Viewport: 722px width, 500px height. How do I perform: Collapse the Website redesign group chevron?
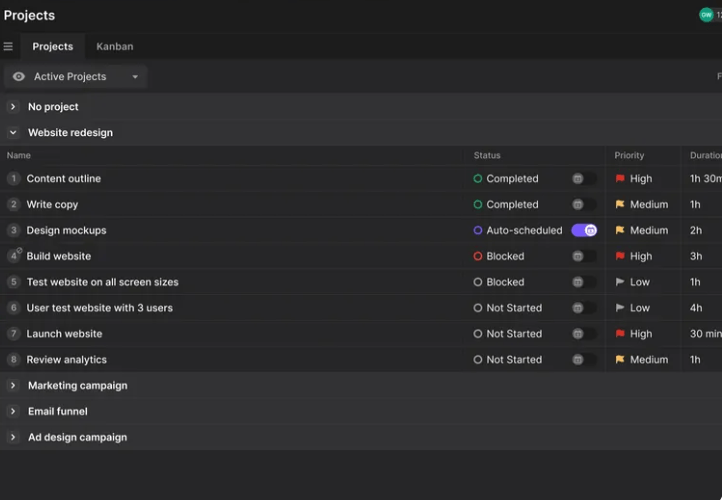[x=13, y=133]
